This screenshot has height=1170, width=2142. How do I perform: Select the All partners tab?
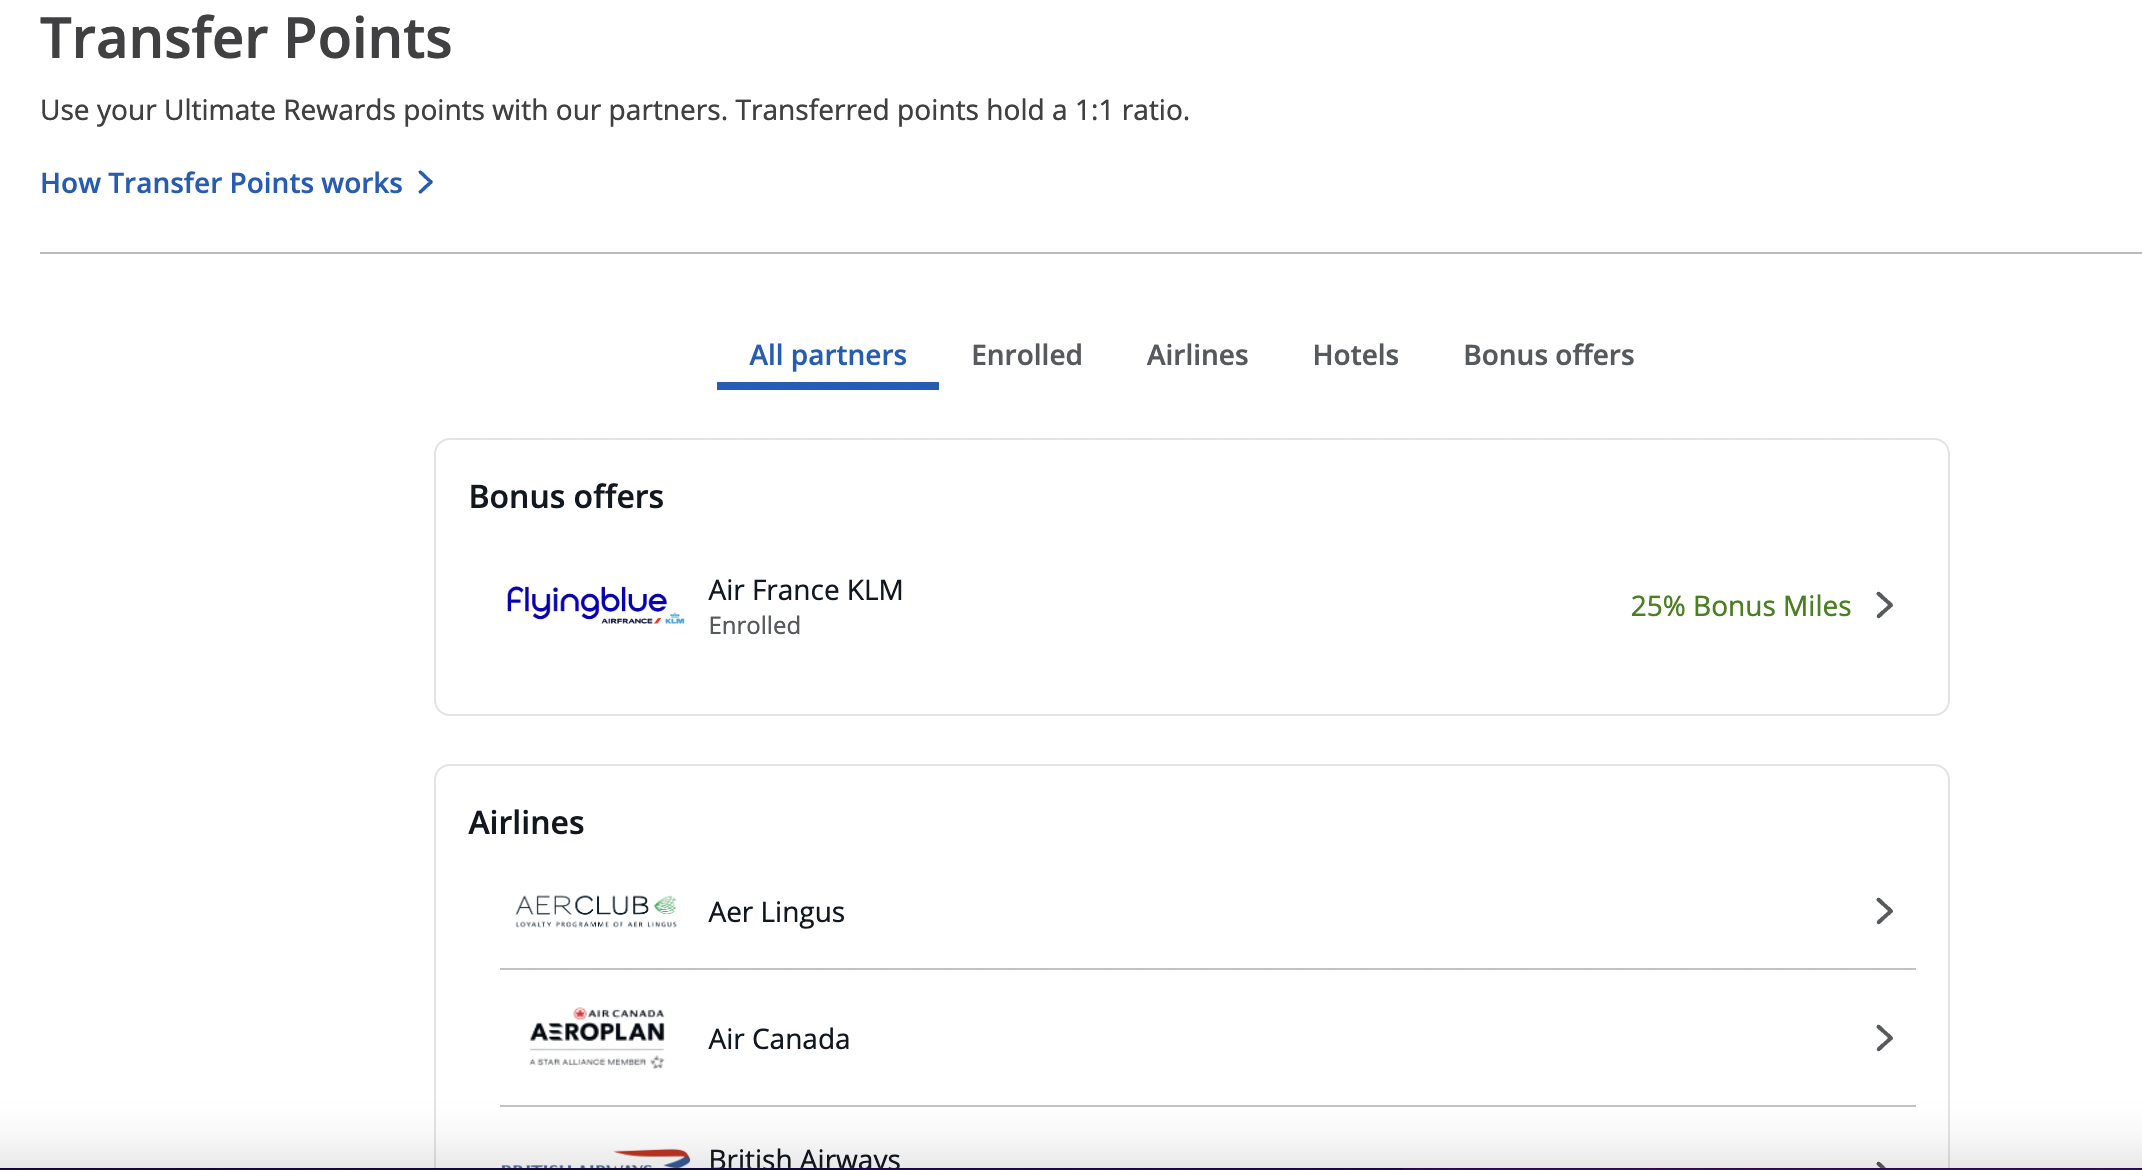(x=828, y=355)
